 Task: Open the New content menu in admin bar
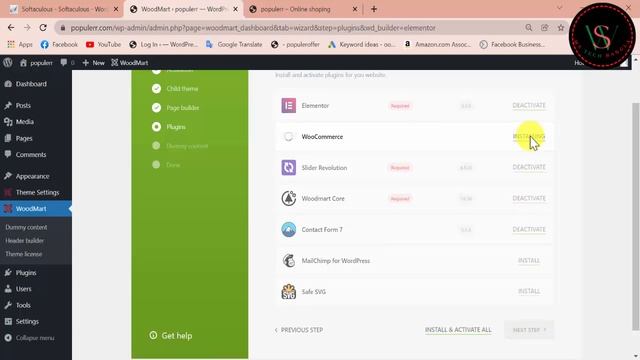[93, 63]
